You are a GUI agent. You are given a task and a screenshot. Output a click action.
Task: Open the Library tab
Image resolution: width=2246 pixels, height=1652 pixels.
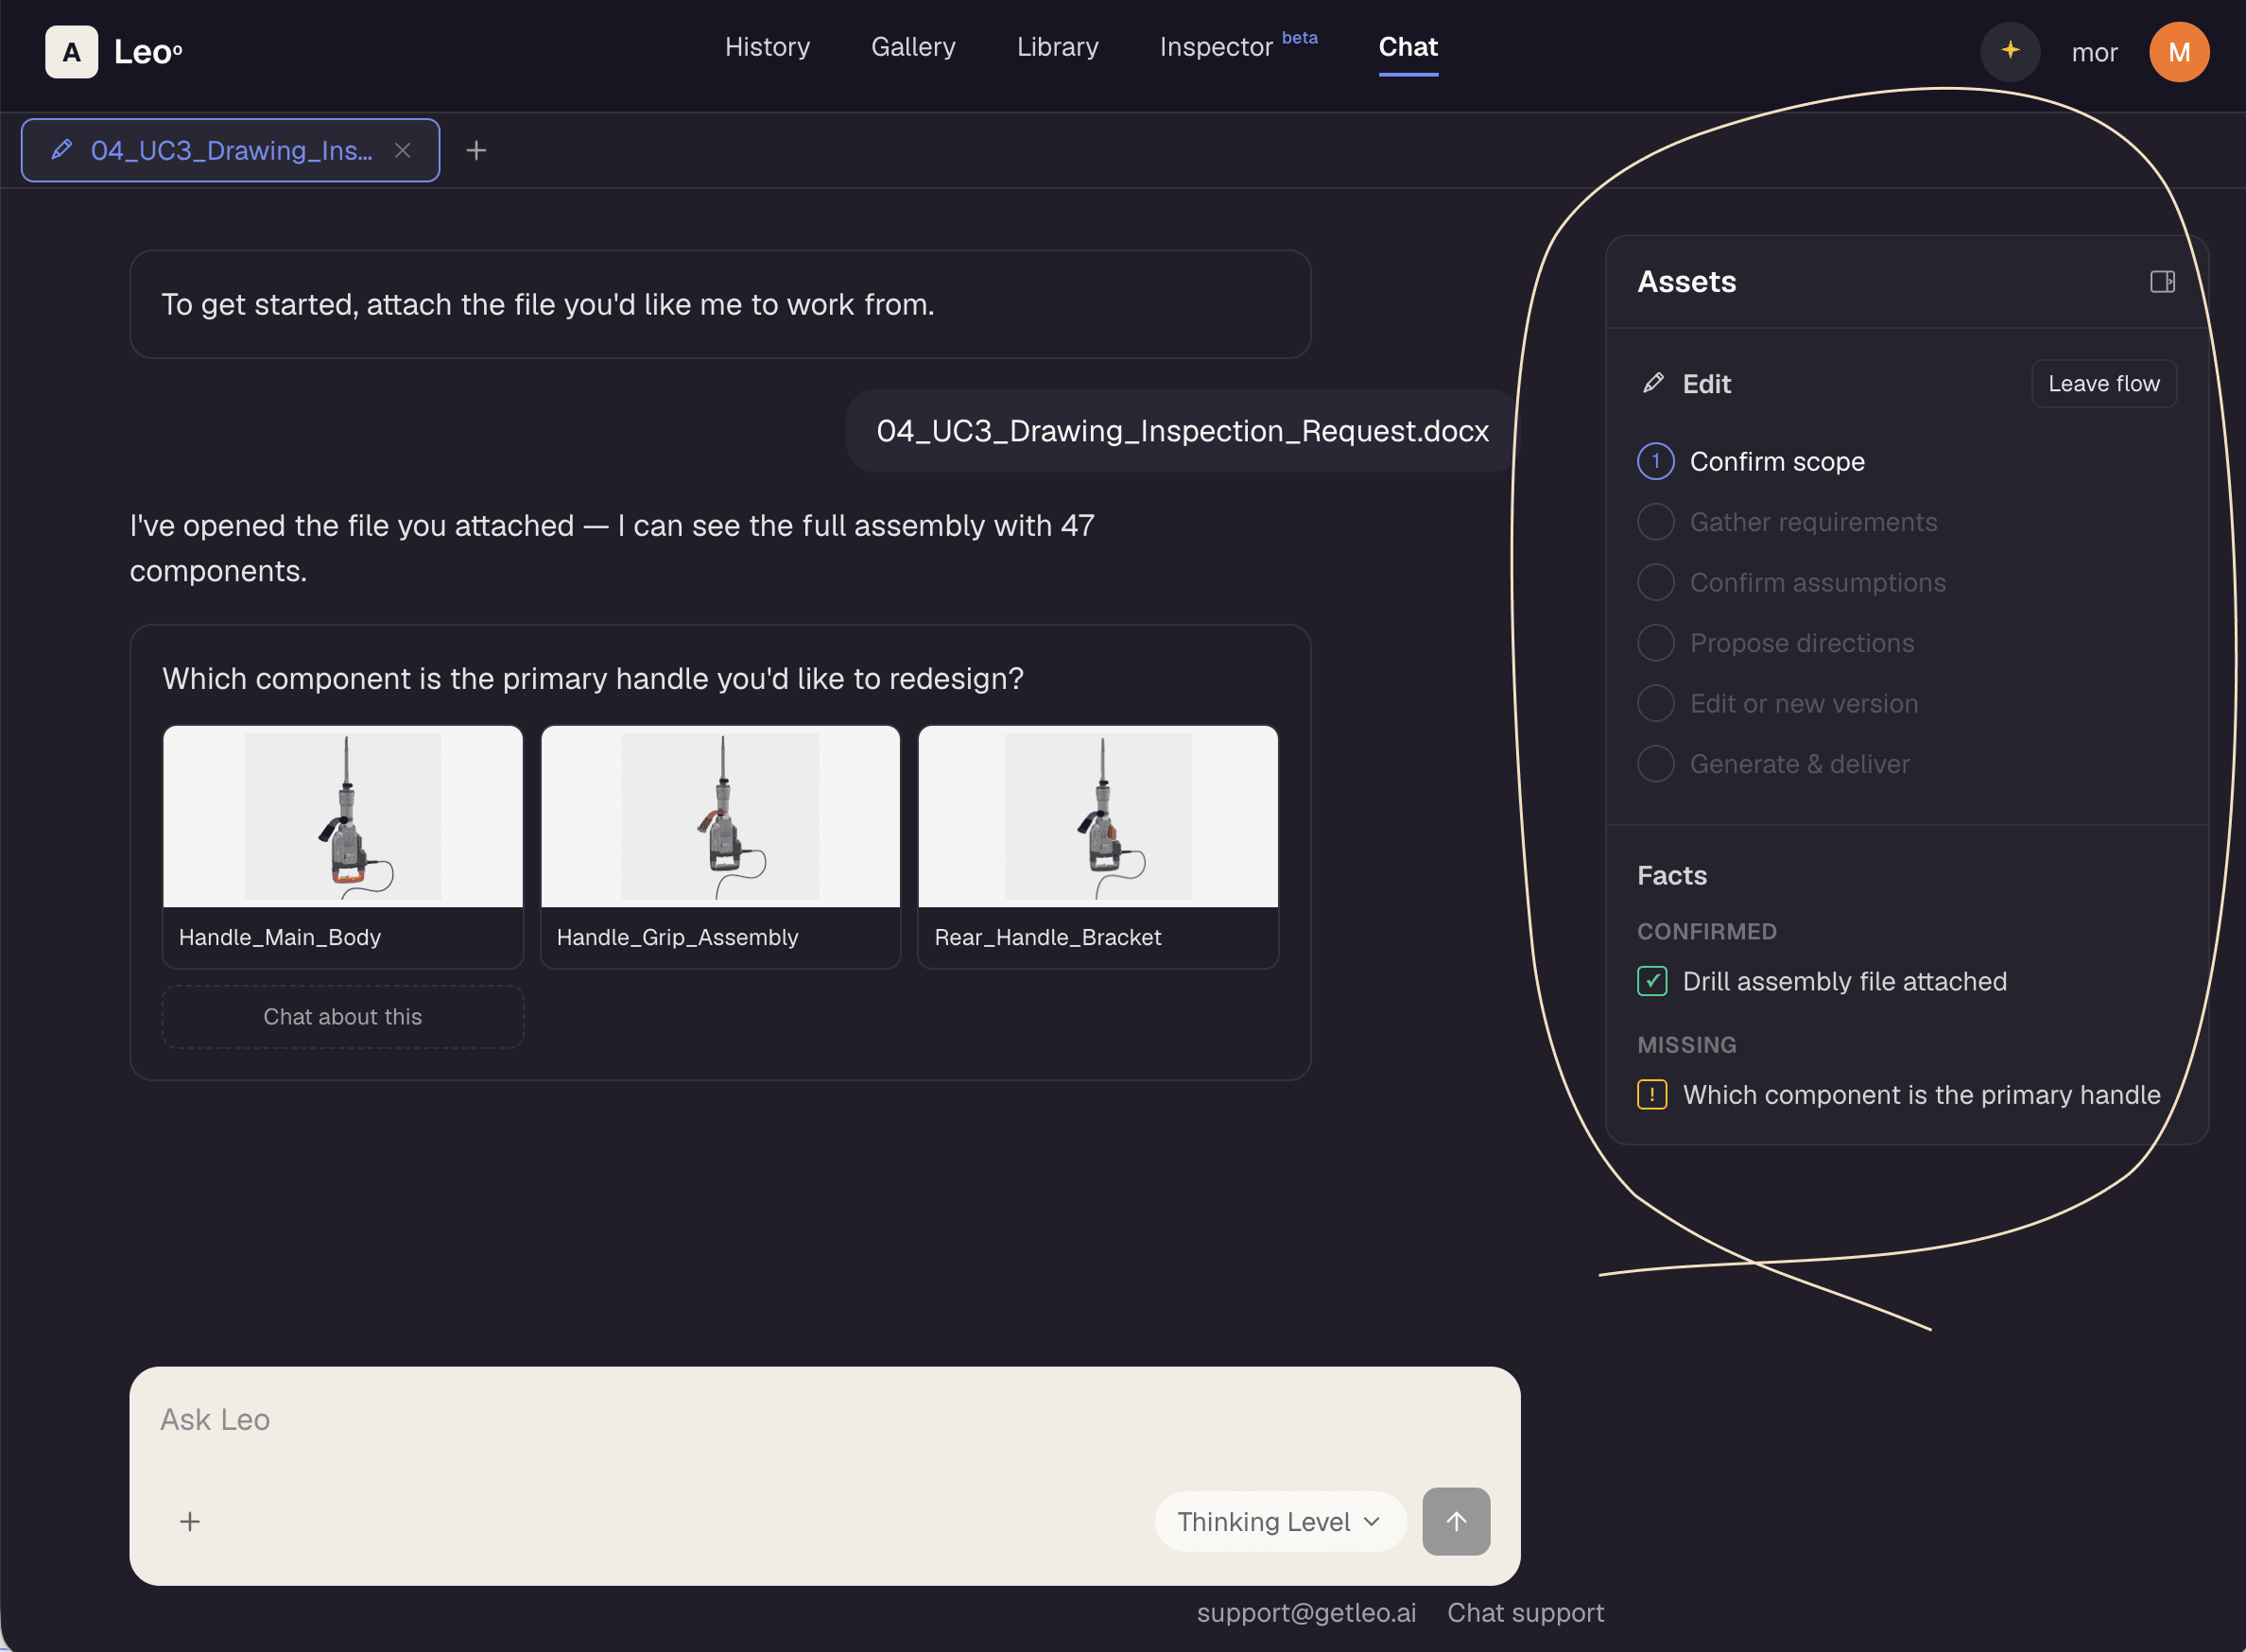click(x=1057, y=47)
